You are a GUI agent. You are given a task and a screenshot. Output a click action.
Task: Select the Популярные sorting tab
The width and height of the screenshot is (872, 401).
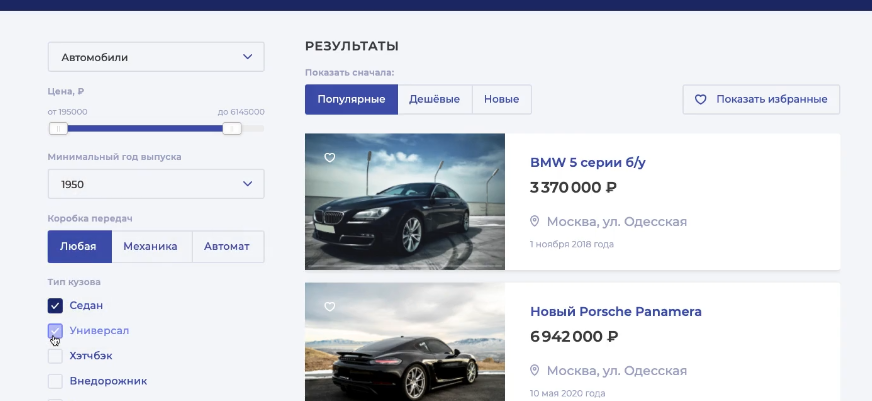pos(351,100)
